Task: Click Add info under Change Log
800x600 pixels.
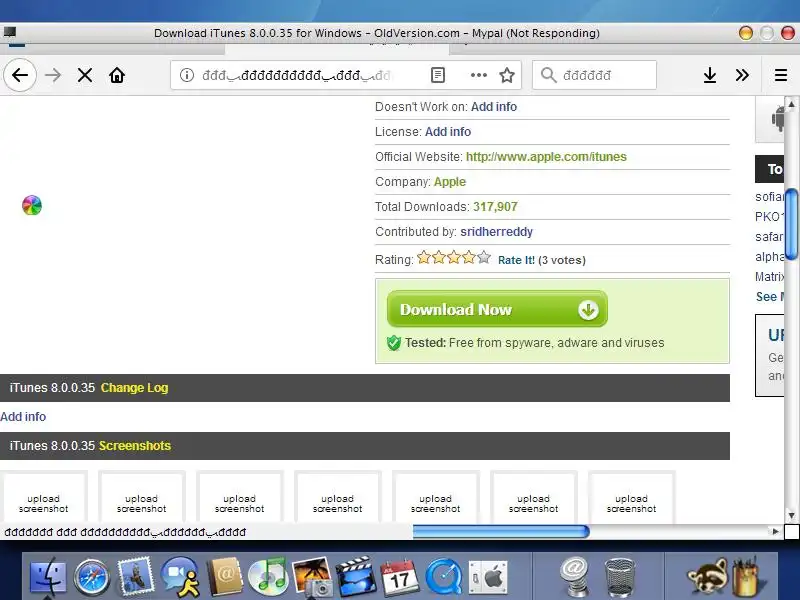Action: coord(23,417)
